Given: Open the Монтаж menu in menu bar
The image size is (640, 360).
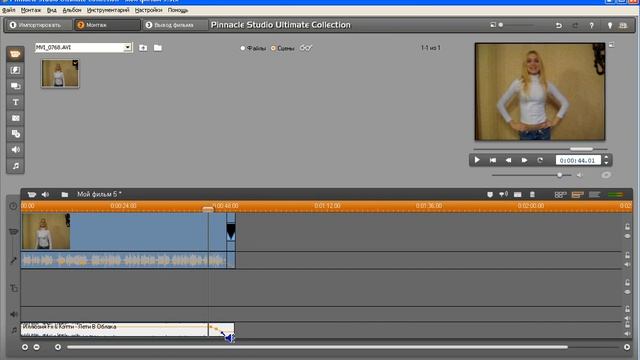Looking at the screenshot, I should pyautogui.click(x=31, y=10).
